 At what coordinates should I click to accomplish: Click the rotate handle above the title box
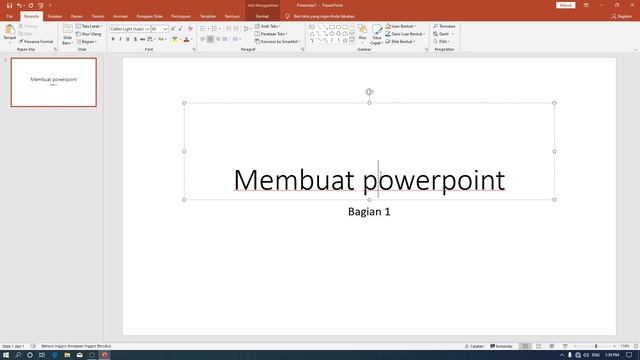369,92
